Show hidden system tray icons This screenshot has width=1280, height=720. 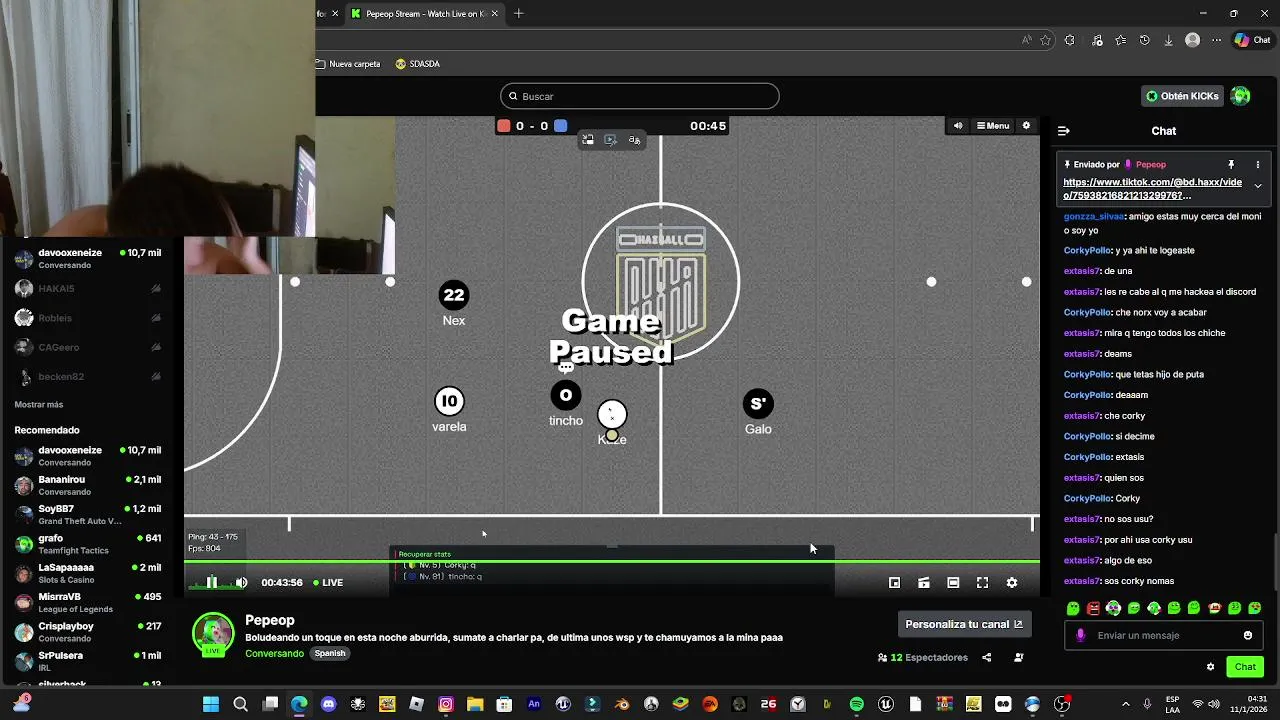coord(1125,704)
